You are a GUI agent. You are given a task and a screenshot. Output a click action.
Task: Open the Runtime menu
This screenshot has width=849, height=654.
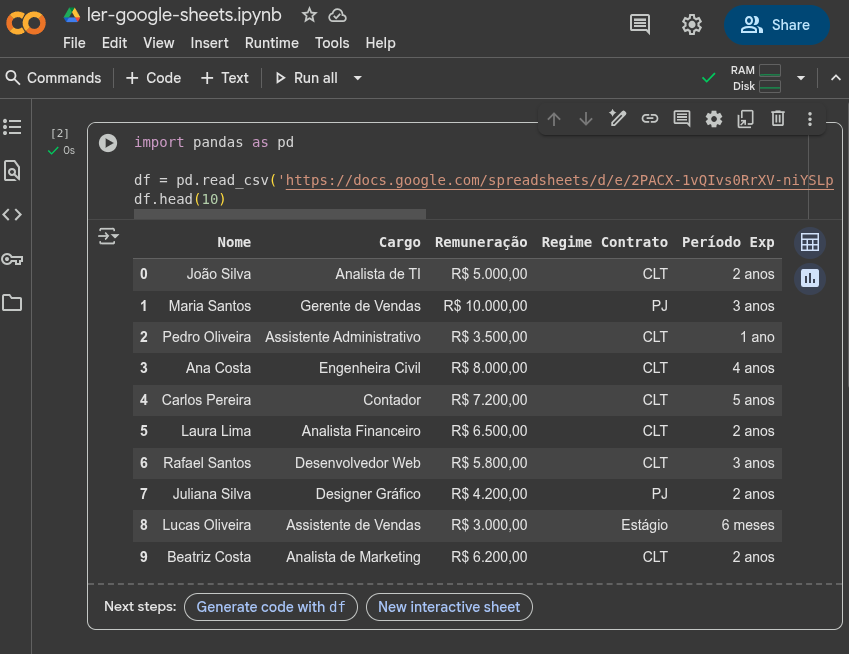tap(271, 43)
